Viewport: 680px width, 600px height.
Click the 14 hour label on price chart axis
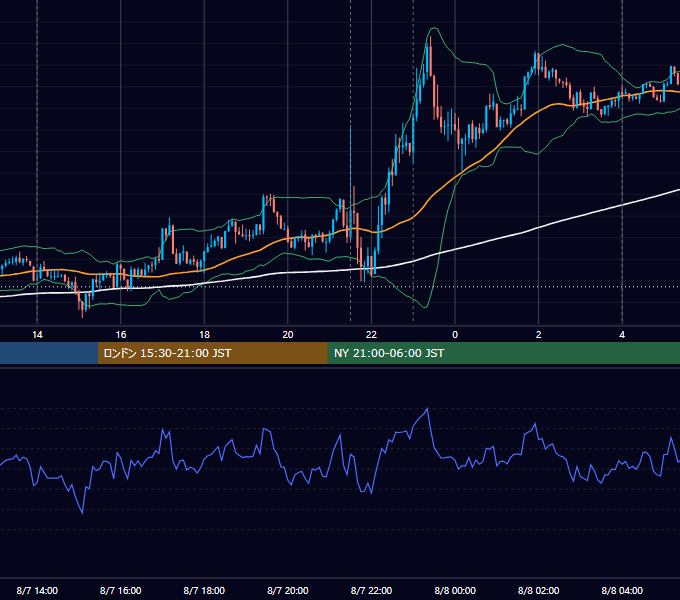(37, 335)
